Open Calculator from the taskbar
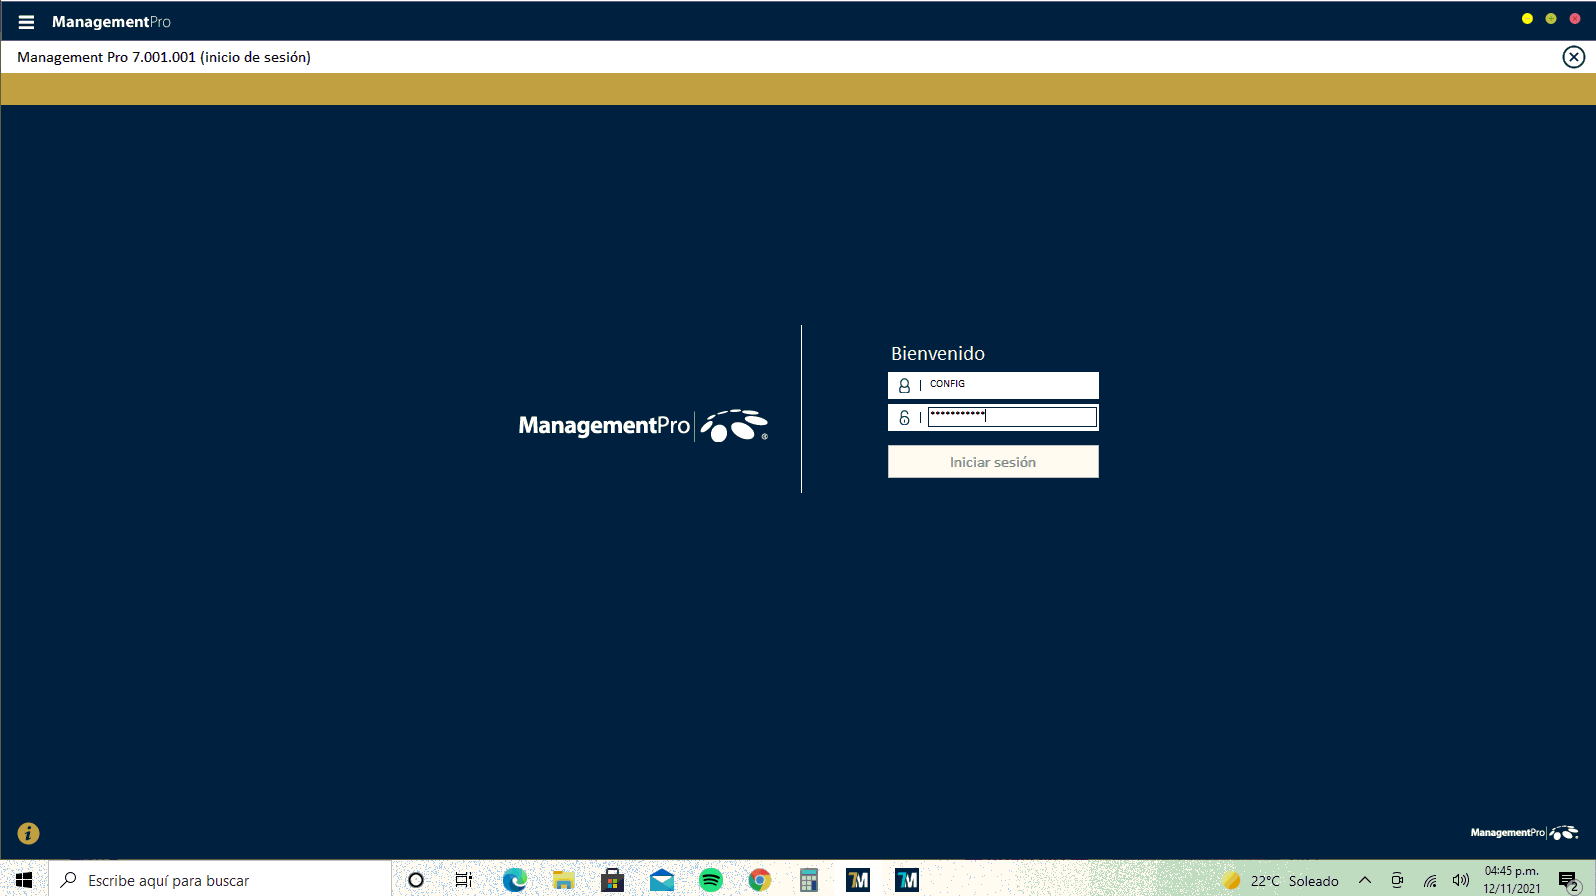 click(x=809, y=880)
